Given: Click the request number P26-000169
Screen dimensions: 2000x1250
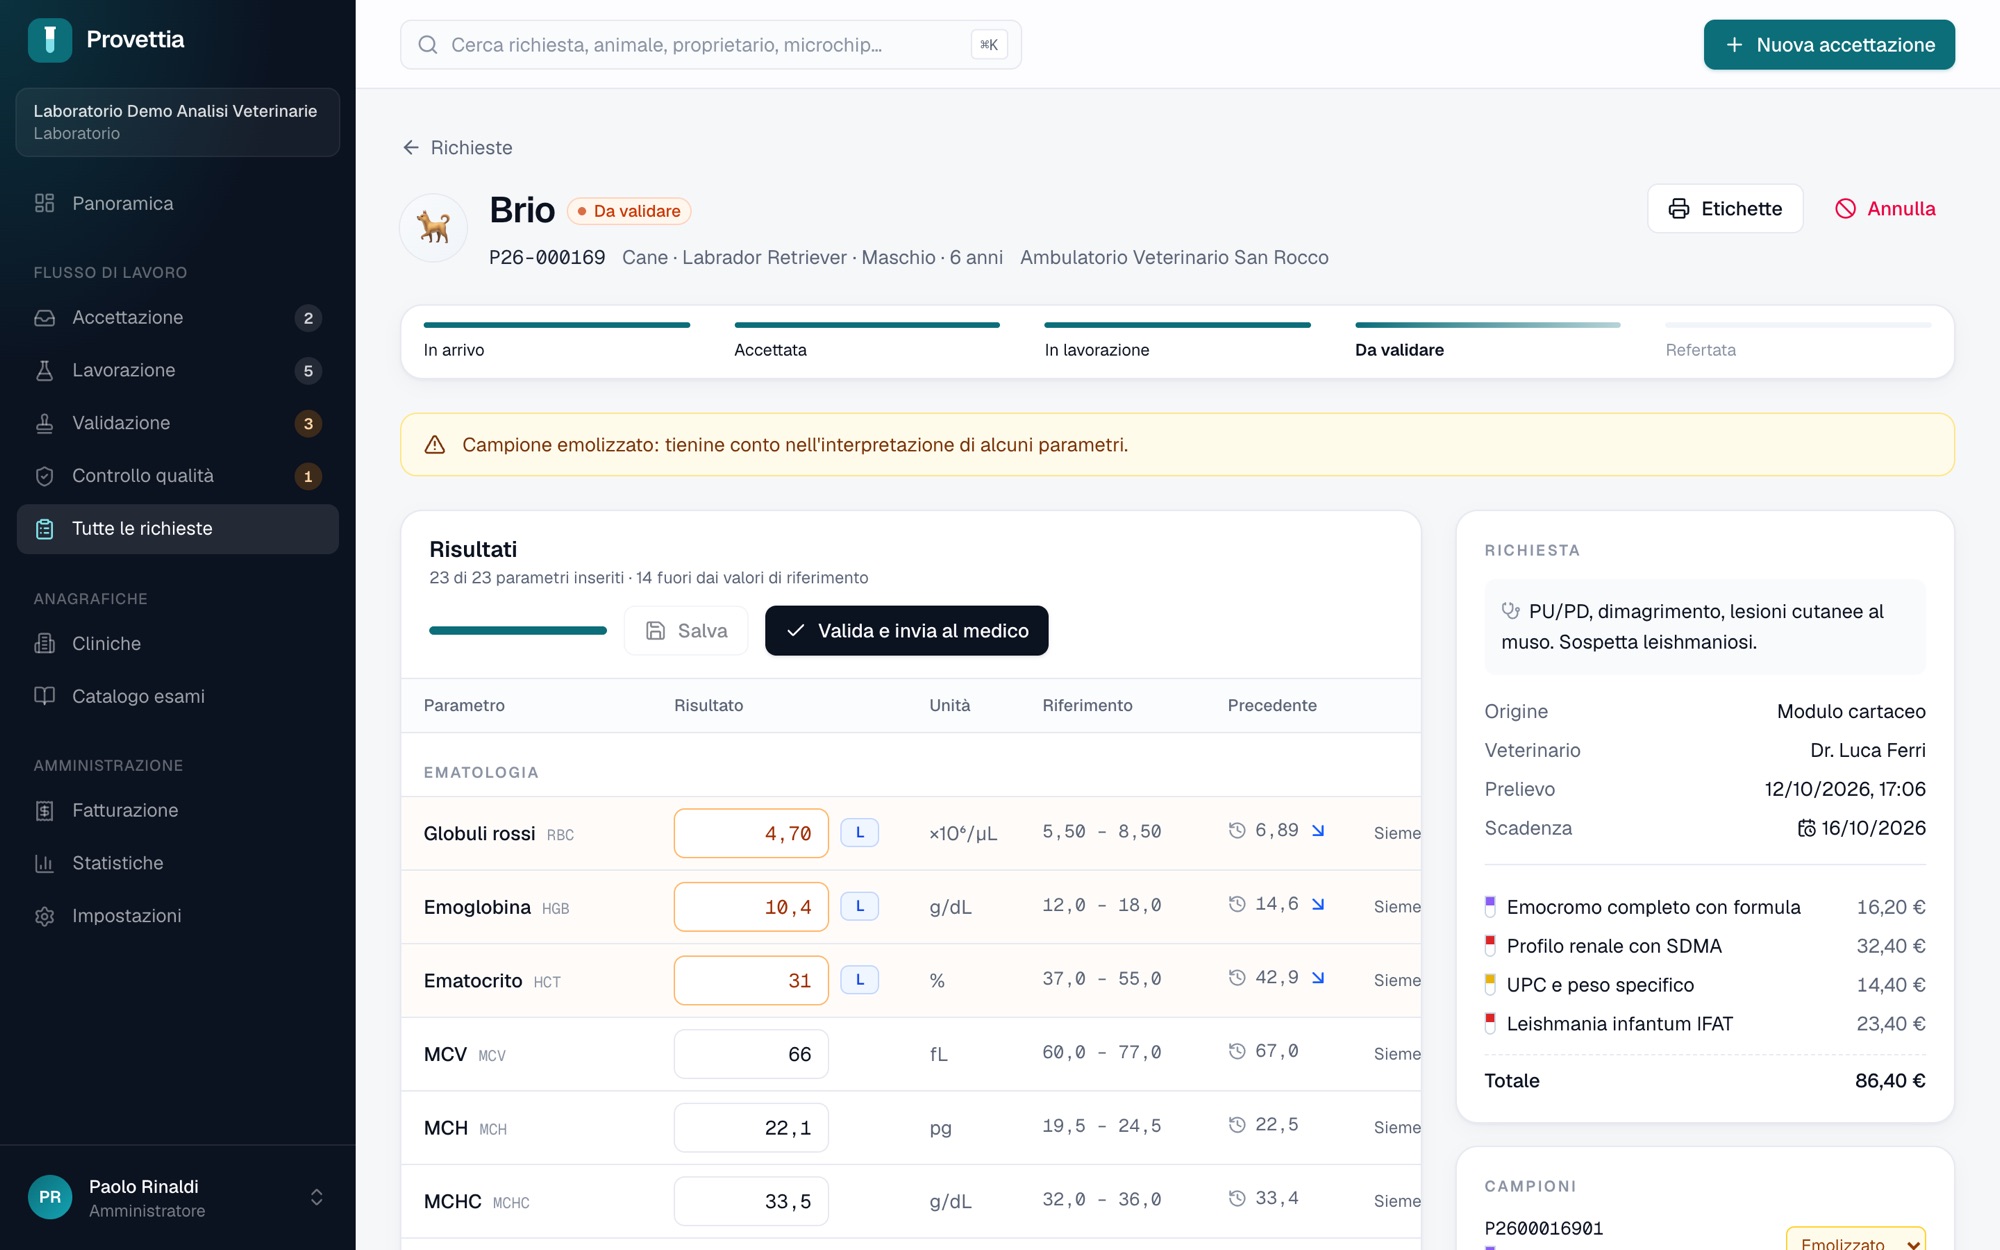Looking at the screenshot, I should (x=547, y=257).
